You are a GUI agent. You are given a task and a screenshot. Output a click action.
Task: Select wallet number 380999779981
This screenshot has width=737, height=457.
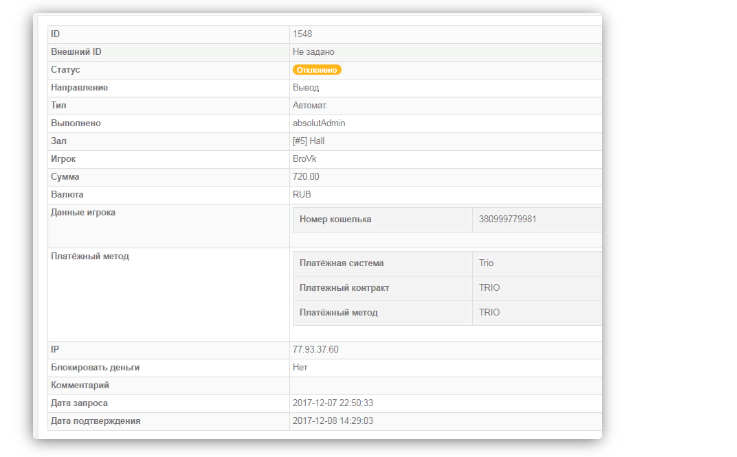point(507,220)
